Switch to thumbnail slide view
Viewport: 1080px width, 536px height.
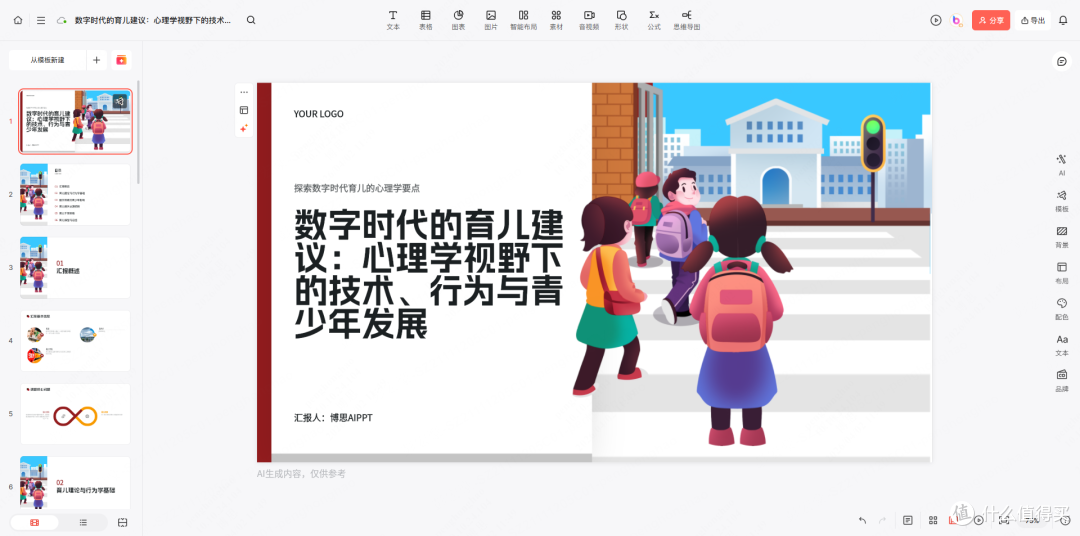tap(34, 522)
